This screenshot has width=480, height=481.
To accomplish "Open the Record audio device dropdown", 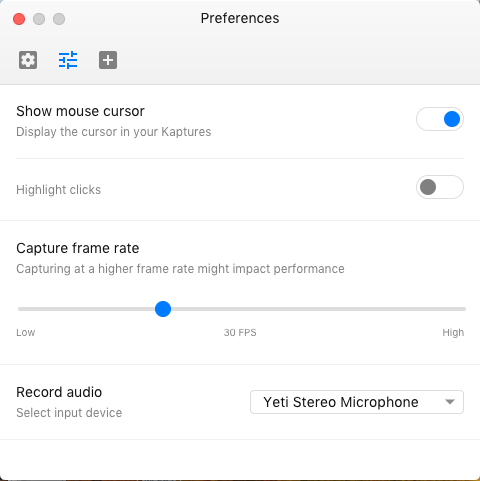I will tap(357, 402).
